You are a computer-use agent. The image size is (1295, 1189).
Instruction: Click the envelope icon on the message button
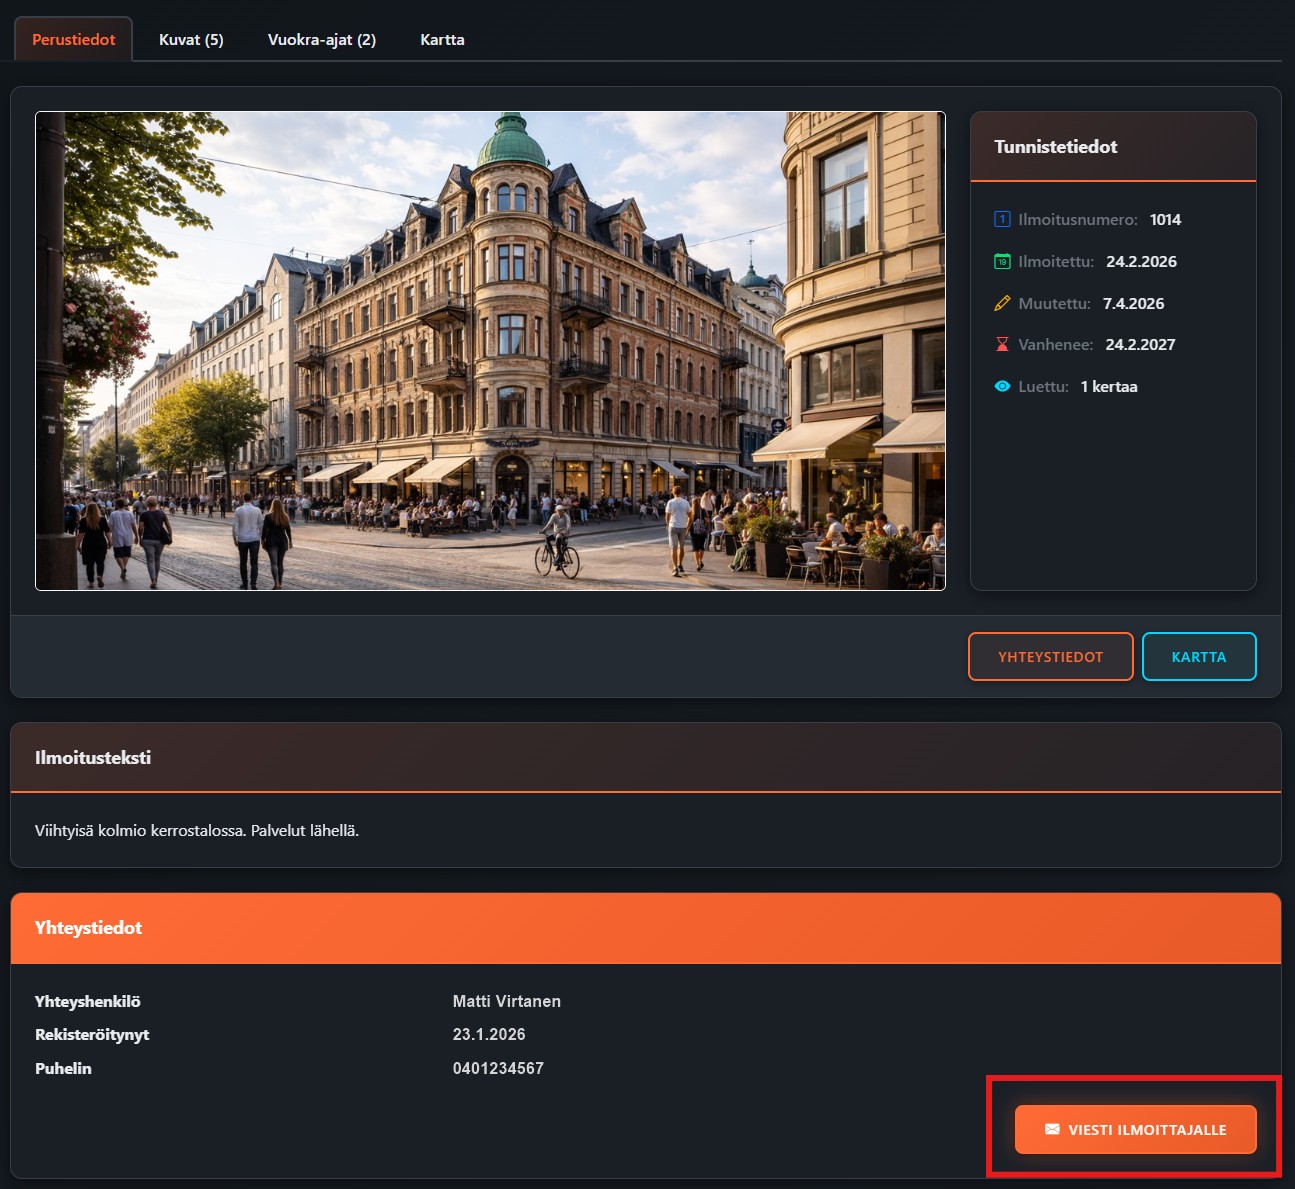(1052, 1129)
